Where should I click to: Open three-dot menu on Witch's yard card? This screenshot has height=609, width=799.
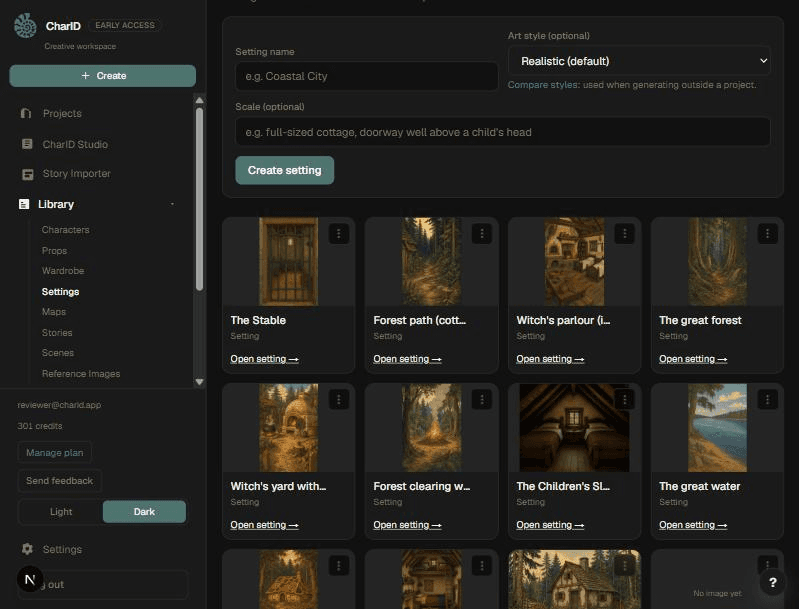pyautogui.click(x=339, y=400)
